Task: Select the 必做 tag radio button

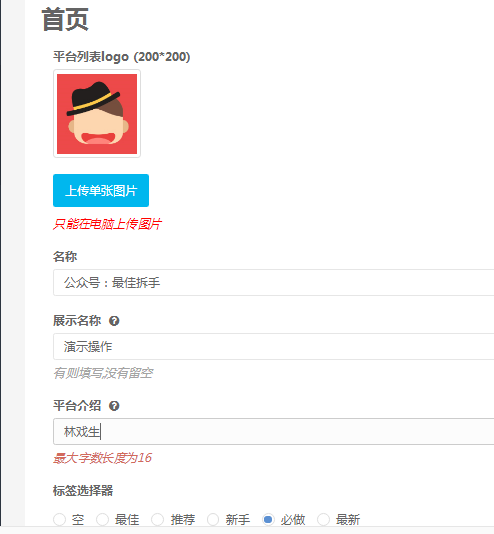Action: point(268,520)
